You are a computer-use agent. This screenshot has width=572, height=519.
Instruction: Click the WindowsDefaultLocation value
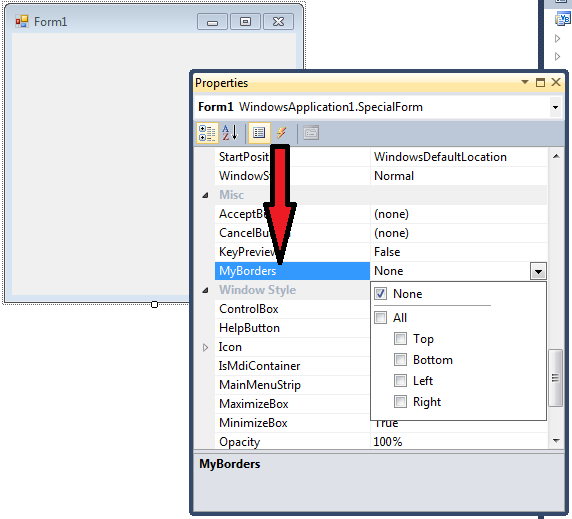coord(440,157)
